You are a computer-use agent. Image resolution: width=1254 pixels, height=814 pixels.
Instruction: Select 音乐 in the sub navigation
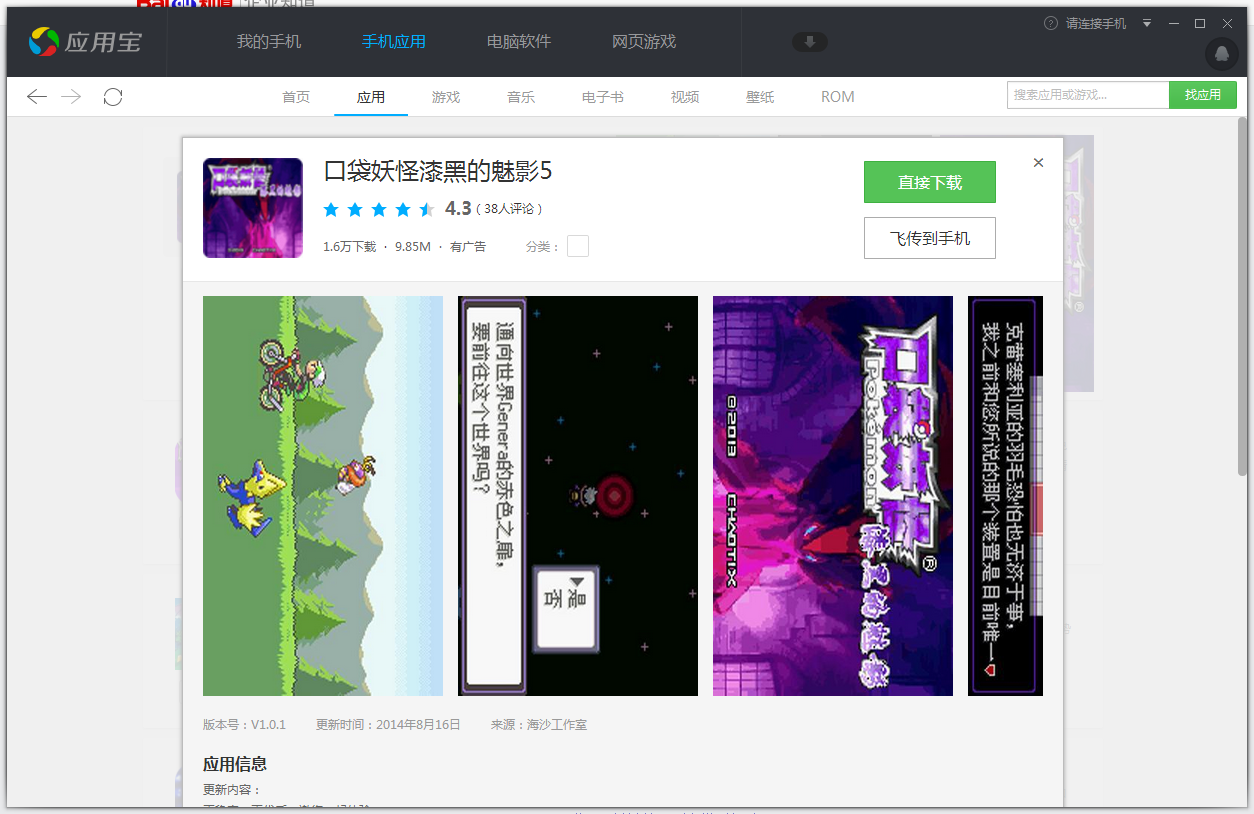[x=521, y=97]
